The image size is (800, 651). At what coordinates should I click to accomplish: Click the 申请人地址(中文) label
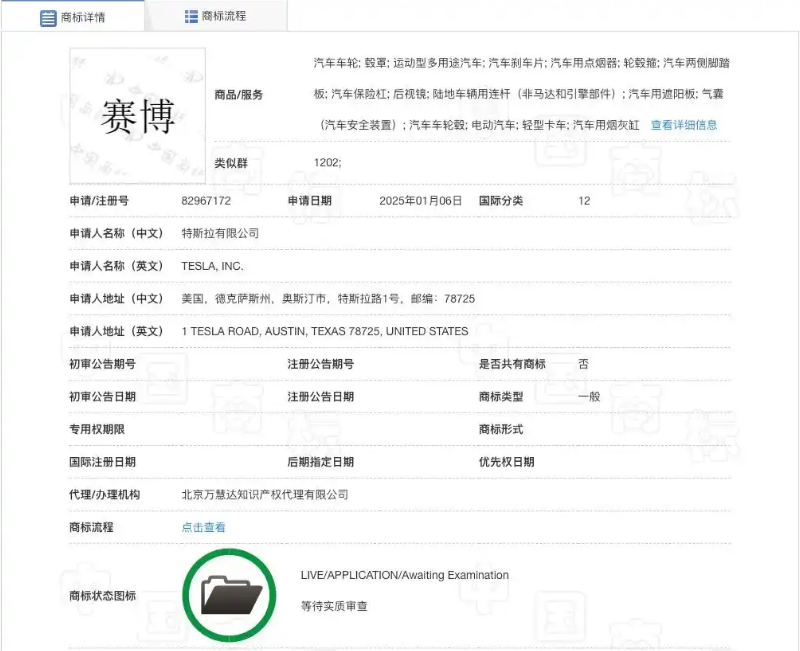tap(116, 298)
